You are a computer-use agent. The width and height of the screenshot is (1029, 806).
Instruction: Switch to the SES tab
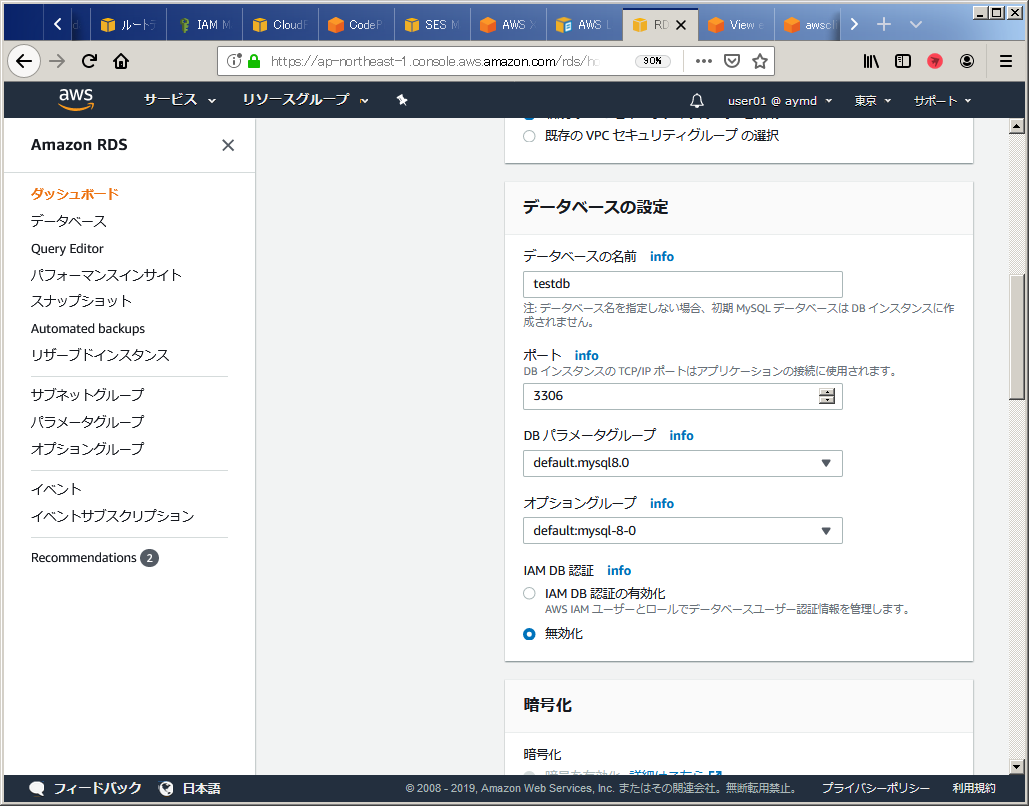pyautogui.click(x=432, y=24)
